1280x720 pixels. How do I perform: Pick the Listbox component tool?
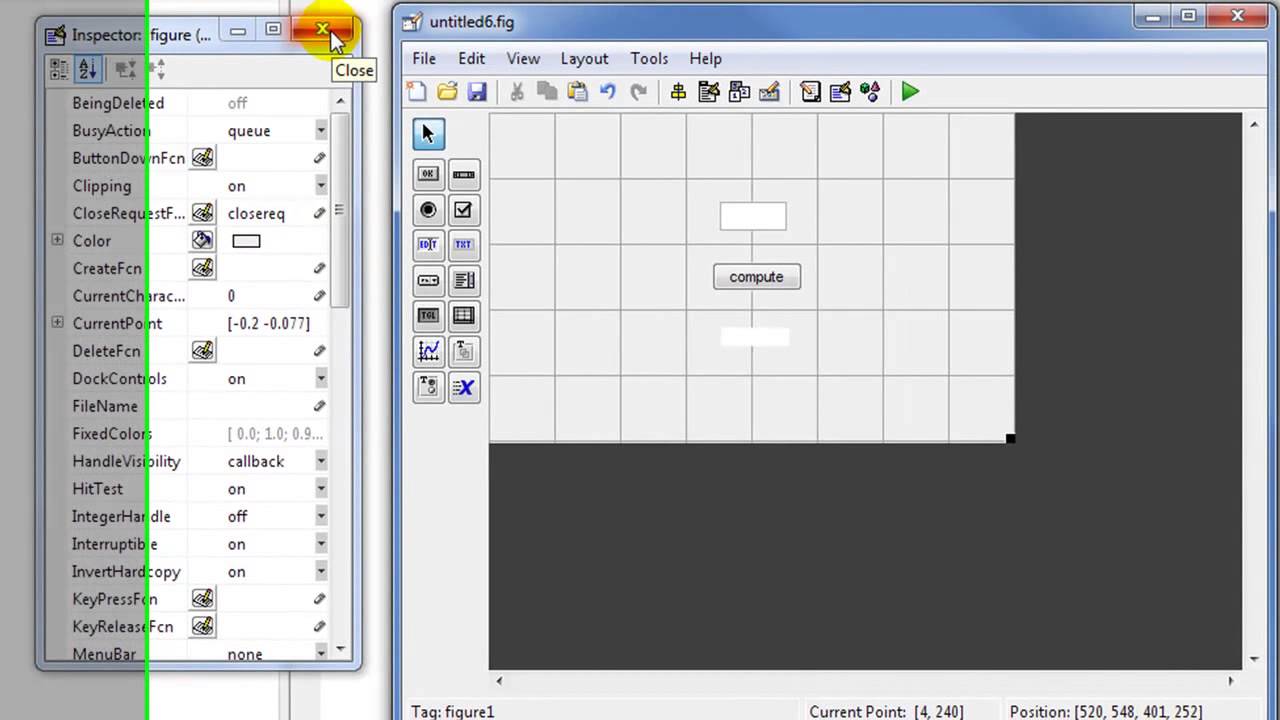[463, 281]
